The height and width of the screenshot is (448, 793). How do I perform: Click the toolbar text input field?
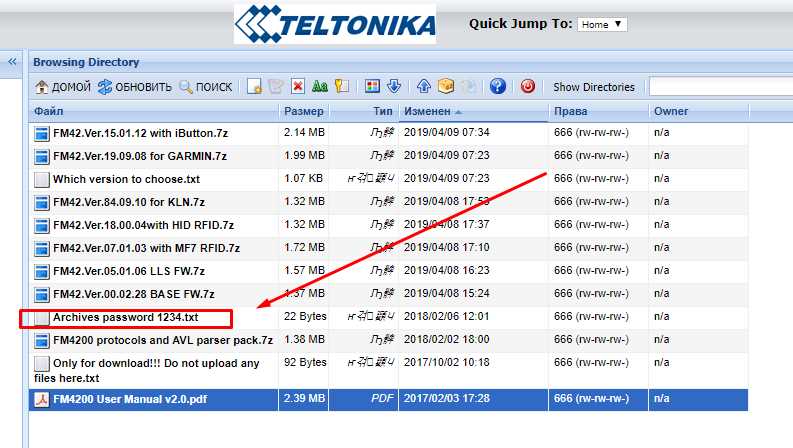coord(720,87)
